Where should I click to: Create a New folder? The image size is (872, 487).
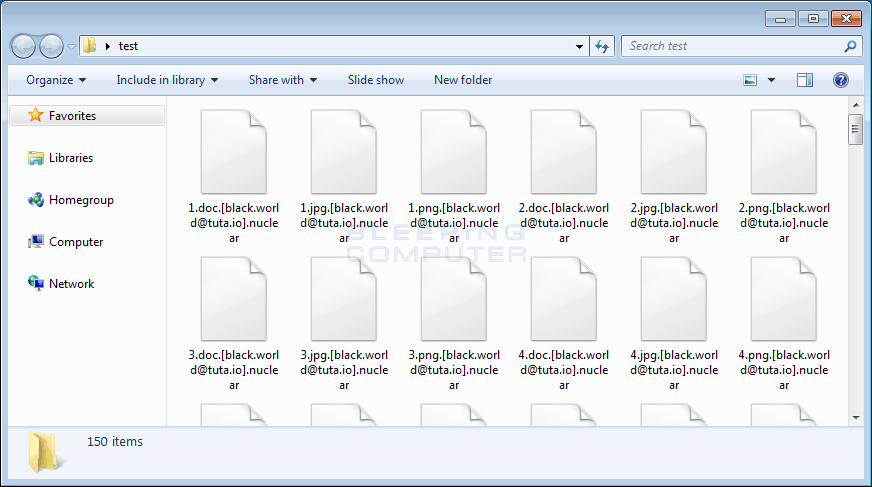click(463, 80)
